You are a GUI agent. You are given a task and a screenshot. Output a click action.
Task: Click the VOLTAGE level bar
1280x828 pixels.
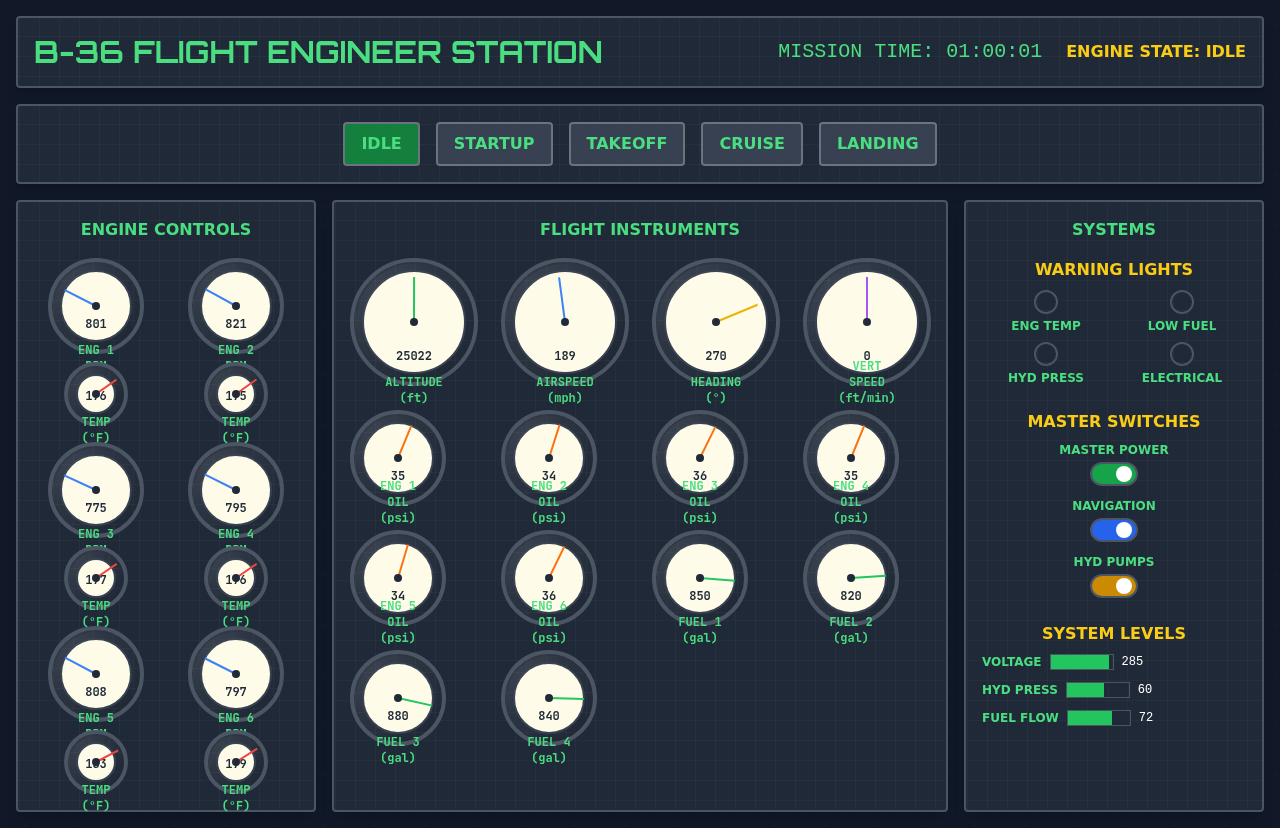1080,661
